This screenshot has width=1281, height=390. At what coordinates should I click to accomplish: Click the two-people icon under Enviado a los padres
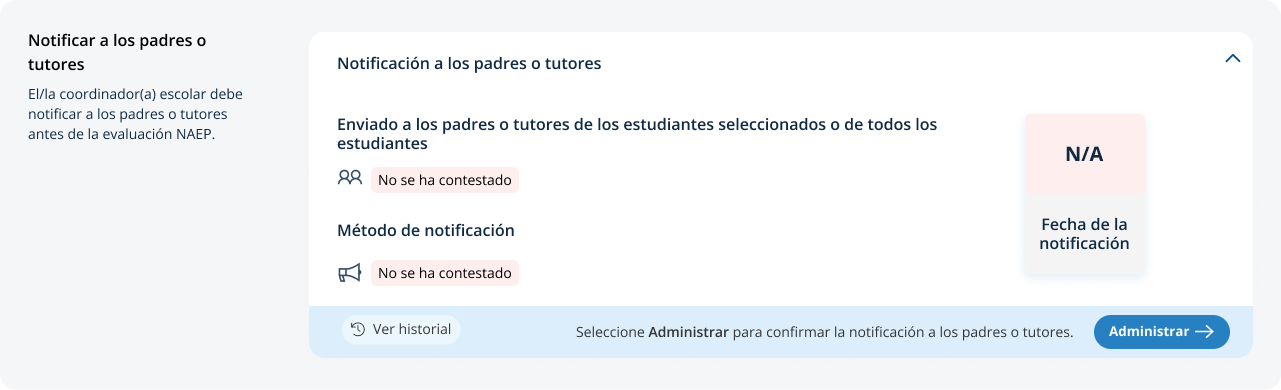point(349,178)
